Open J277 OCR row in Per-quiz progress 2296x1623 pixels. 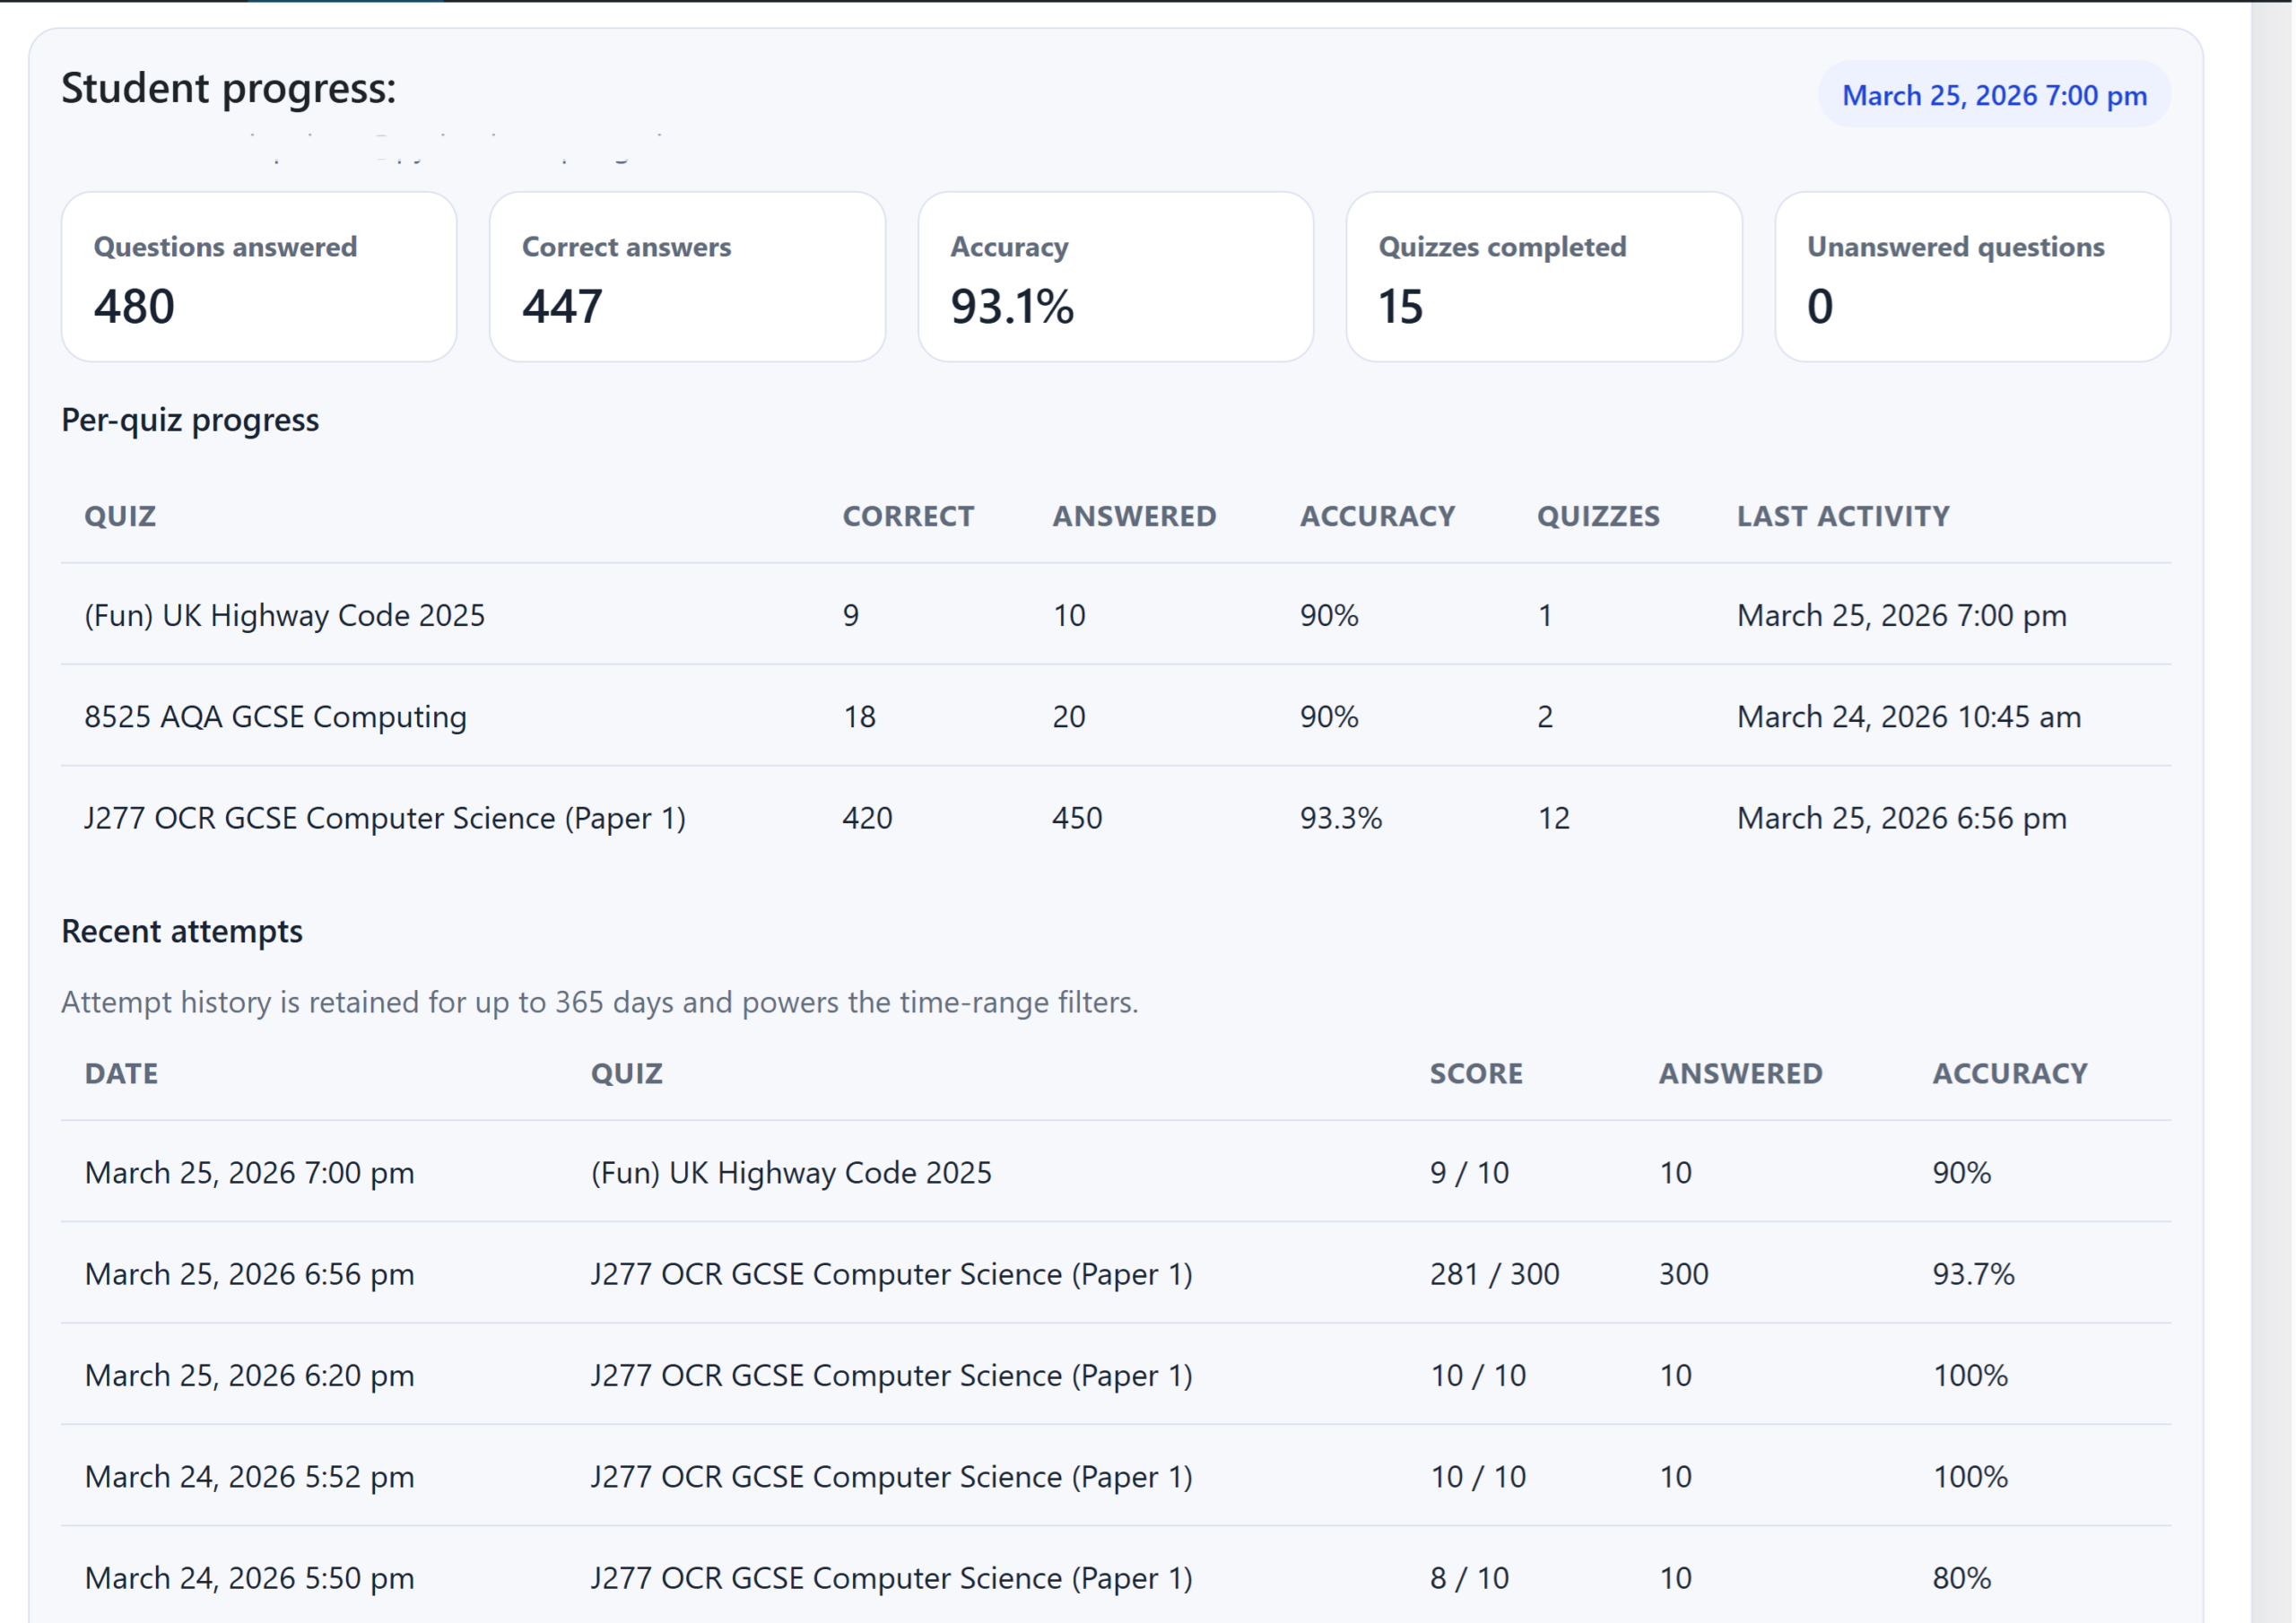click(x=385, y=818)
